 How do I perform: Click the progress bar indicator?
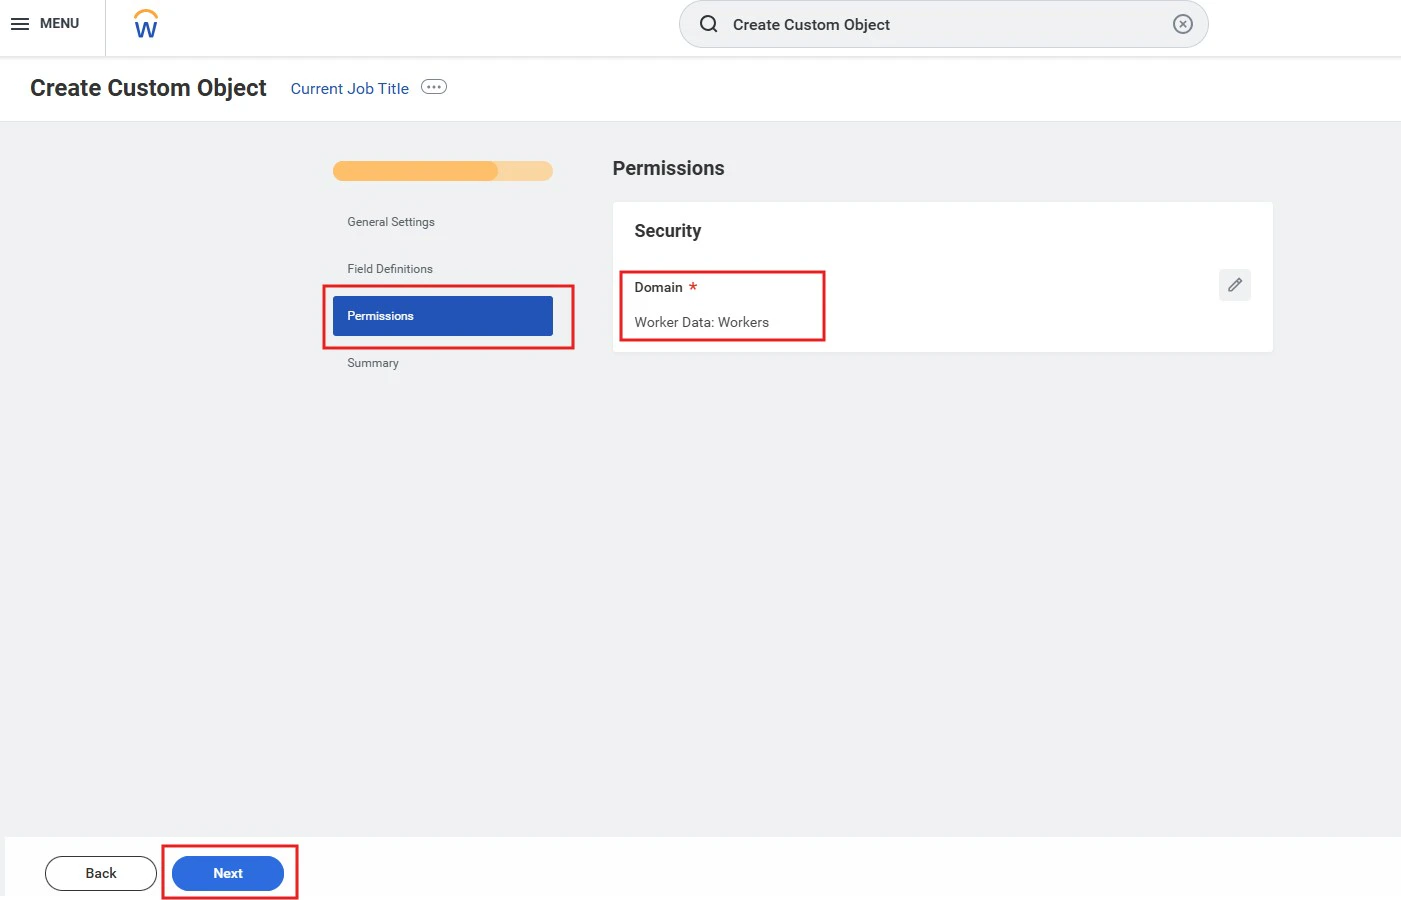[x=442, y=170]
